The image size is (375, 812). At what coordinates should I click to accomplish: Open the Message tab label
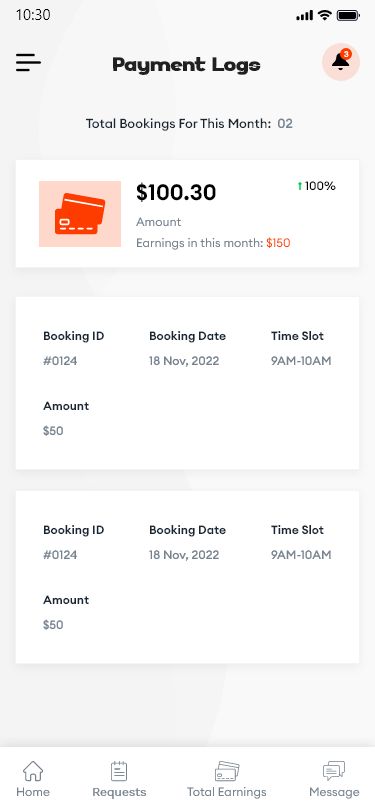click(334, 792)
